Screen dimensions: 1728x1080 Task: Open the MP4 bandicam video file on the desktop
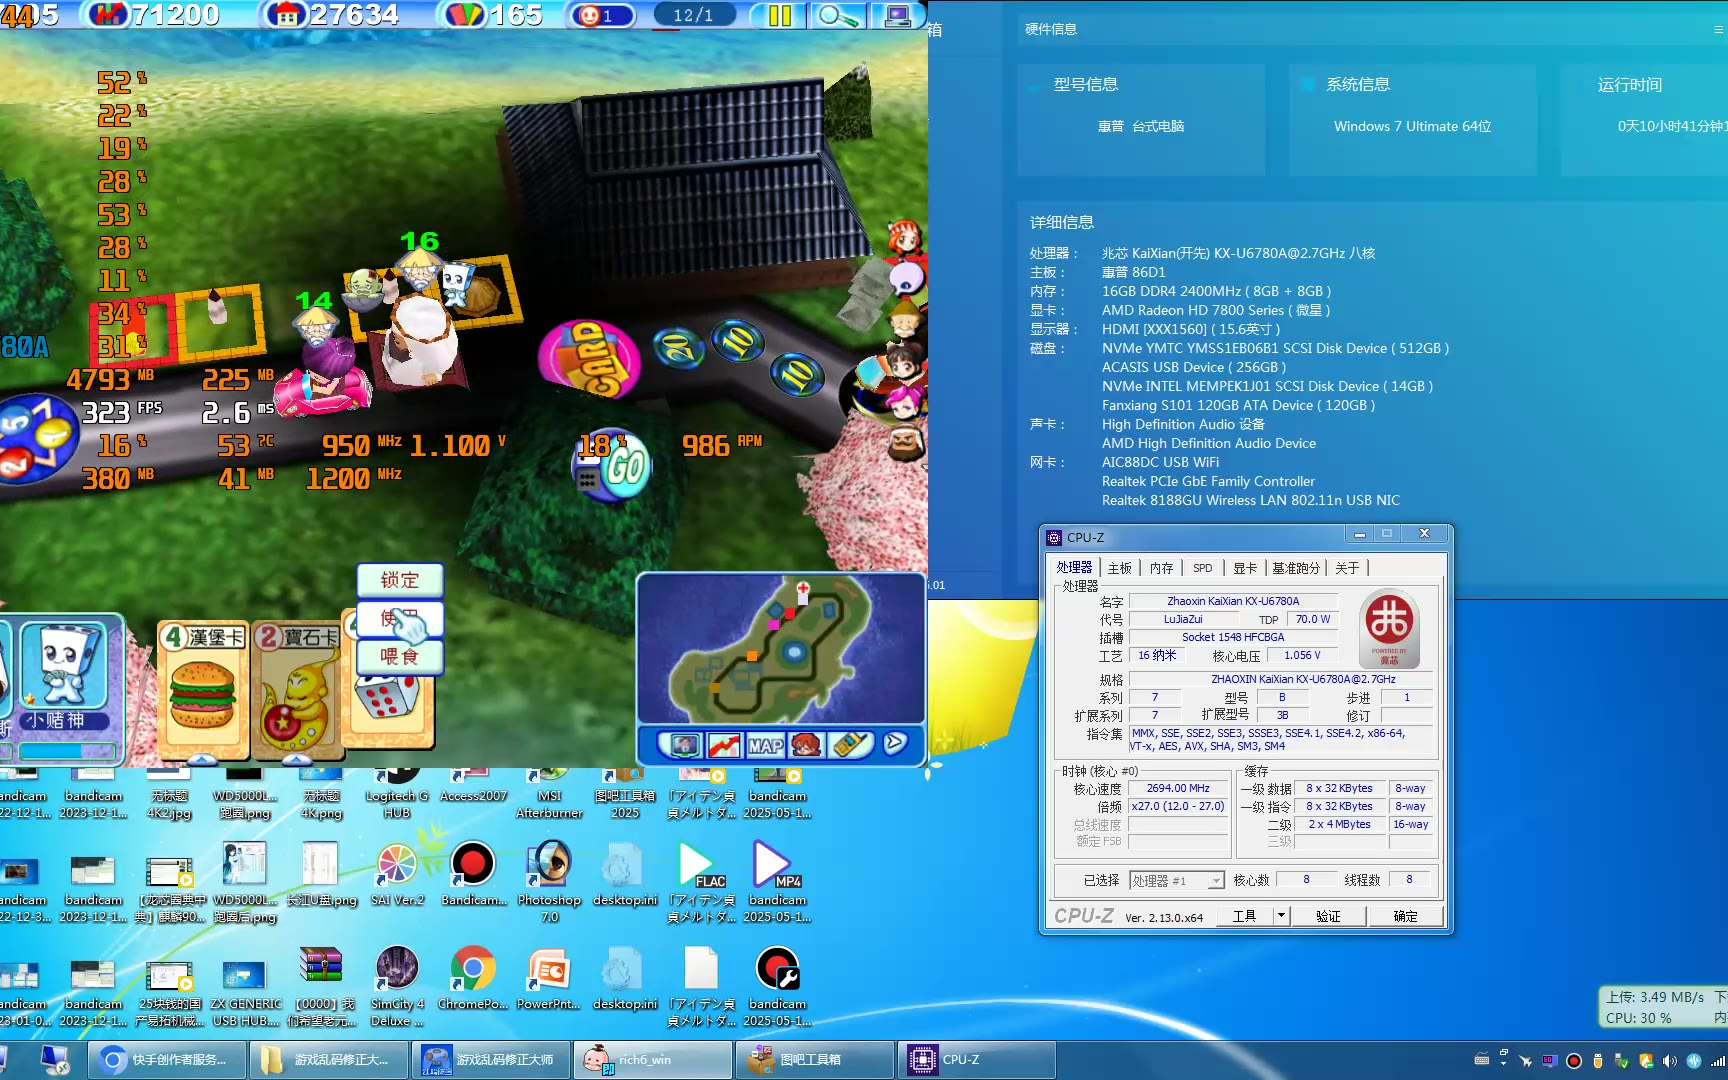click(777, 880)
